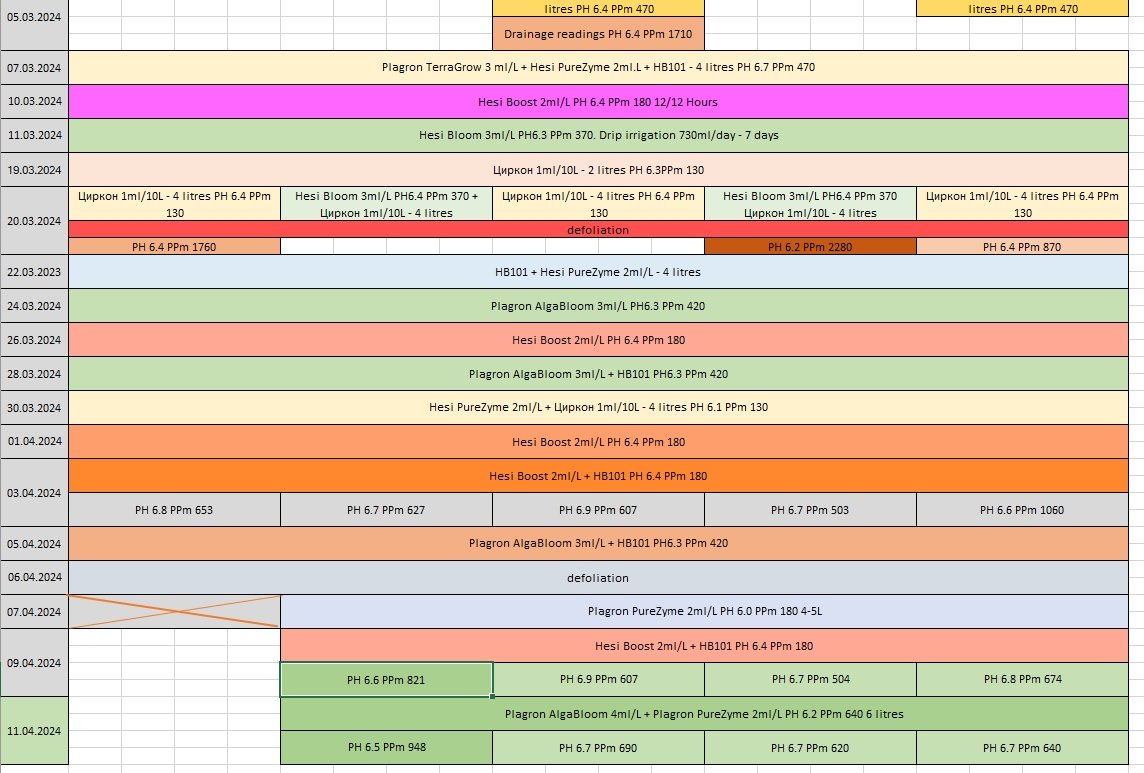
Task: Click the red defoliation row on 20.03.2024
Action: point(598,229)
